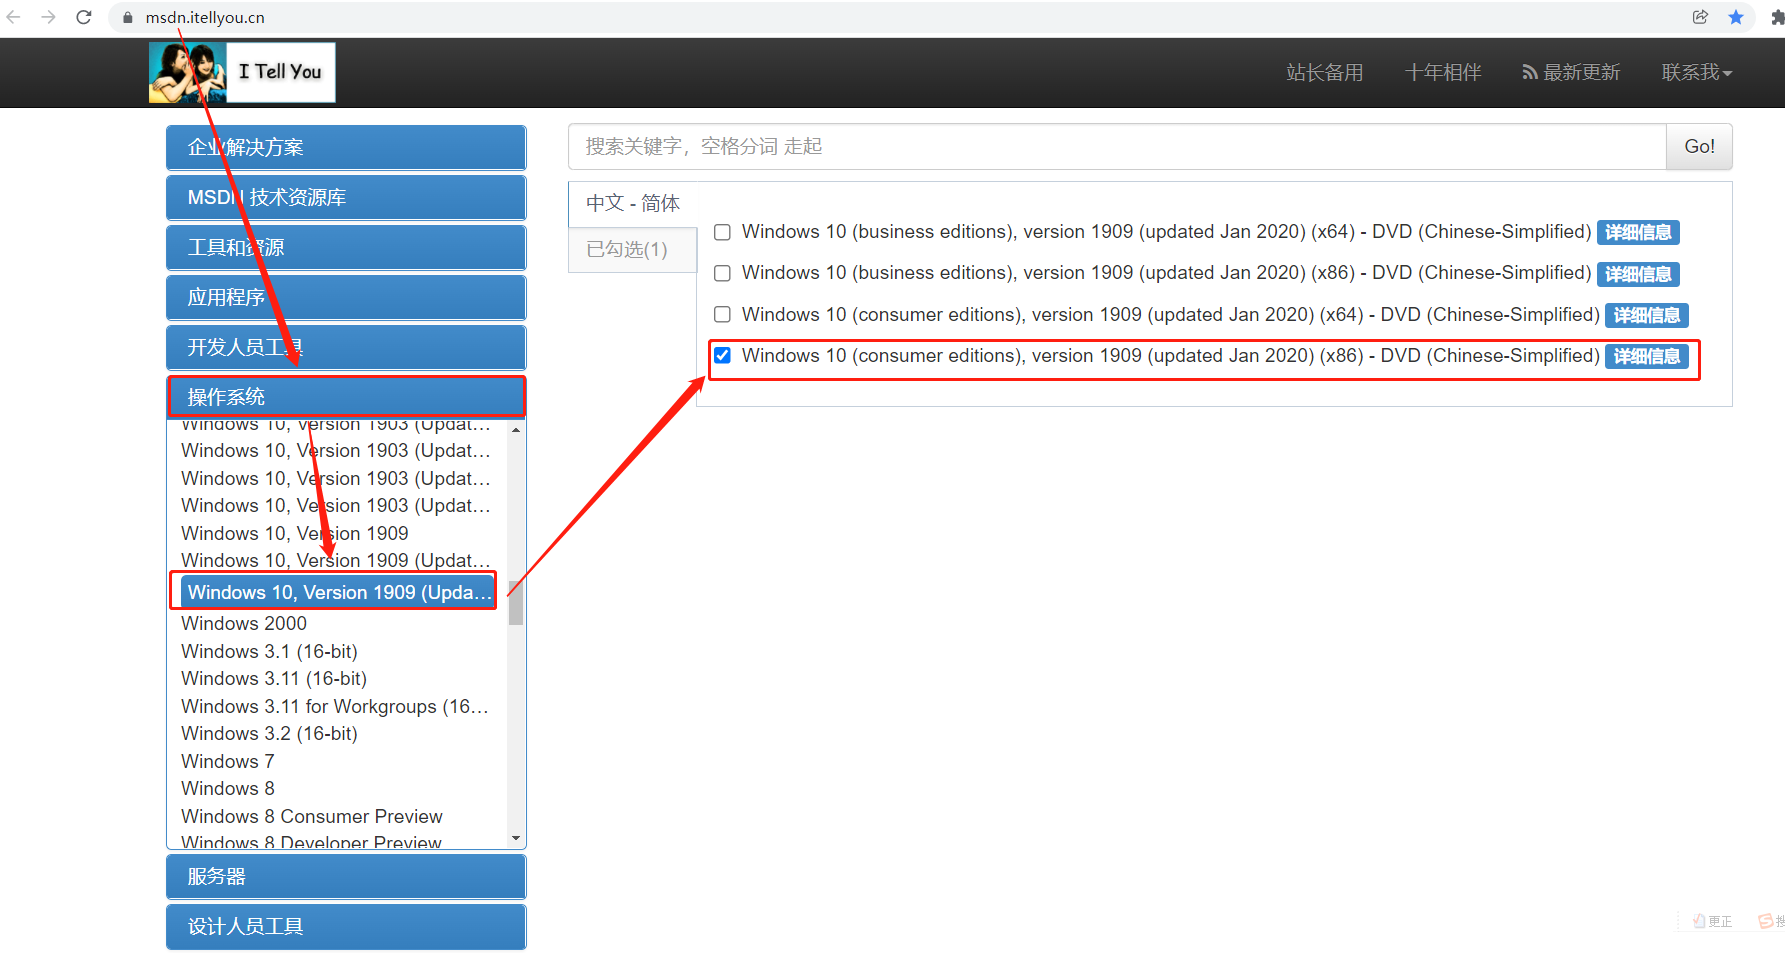Viewport: 1785px width, 961px height.
Task: Check business editions x86 DVD checkbox
Action: [x=722, y=273]
